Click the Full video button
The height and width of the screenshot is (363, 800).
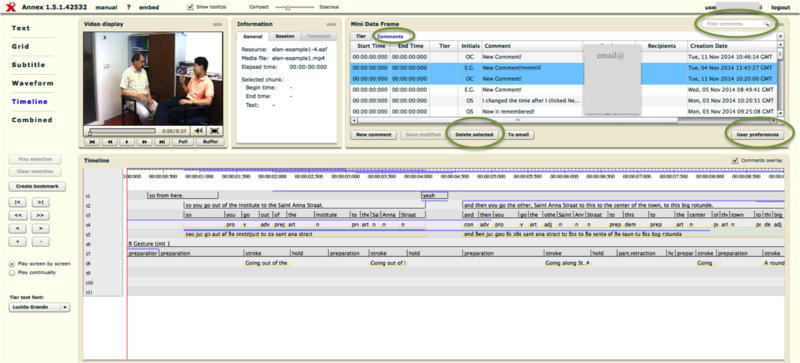pyautogui.click(x=182, y=142)
